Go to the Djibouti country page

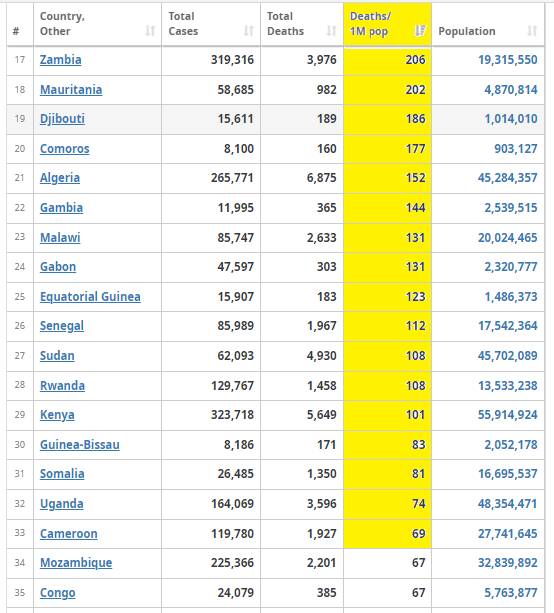62,119
